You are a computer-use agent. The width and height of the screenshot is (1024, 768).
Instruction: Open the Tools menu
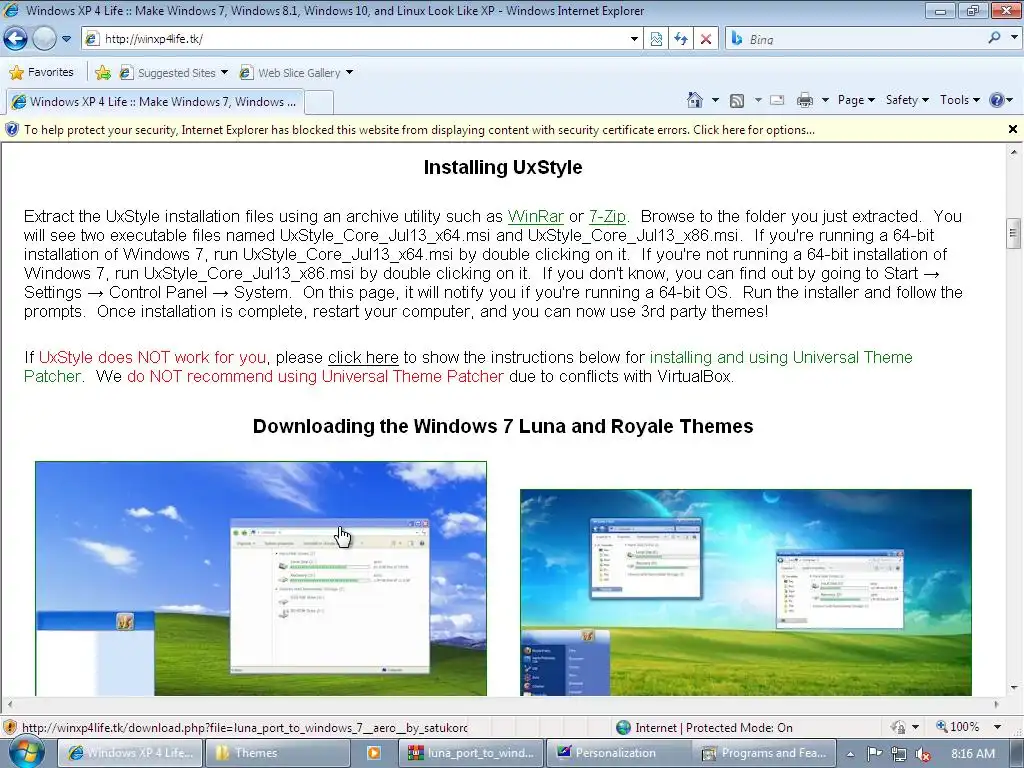coord(959,100)
